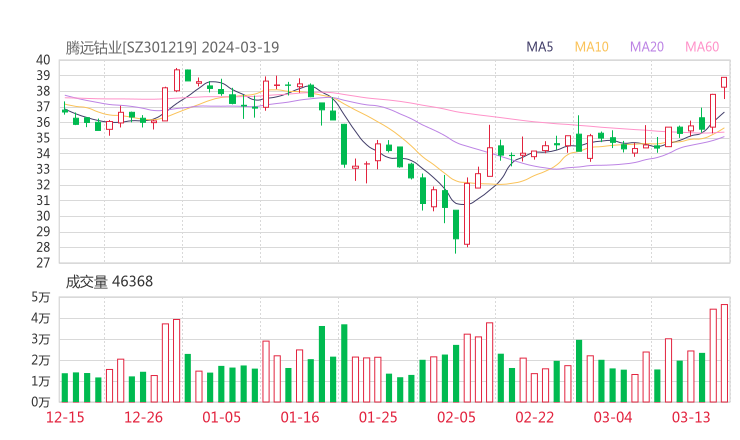Click the 成交量 46368 volume label
This screenshot has height=440, width=740.
tap(109, 281)
